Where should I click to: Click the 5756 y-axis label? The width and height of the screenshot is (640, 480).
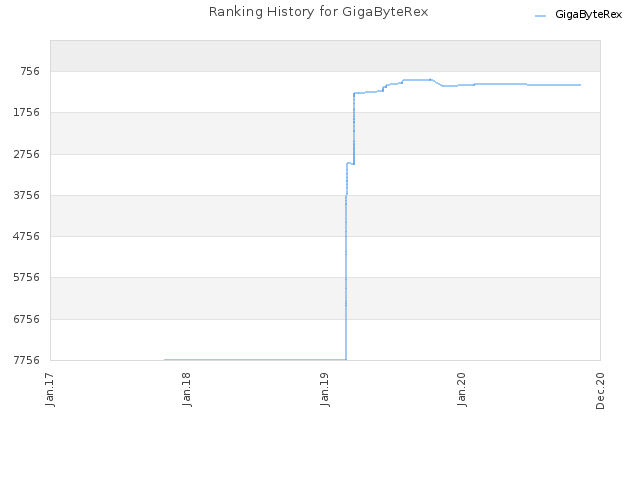[27, 278]
